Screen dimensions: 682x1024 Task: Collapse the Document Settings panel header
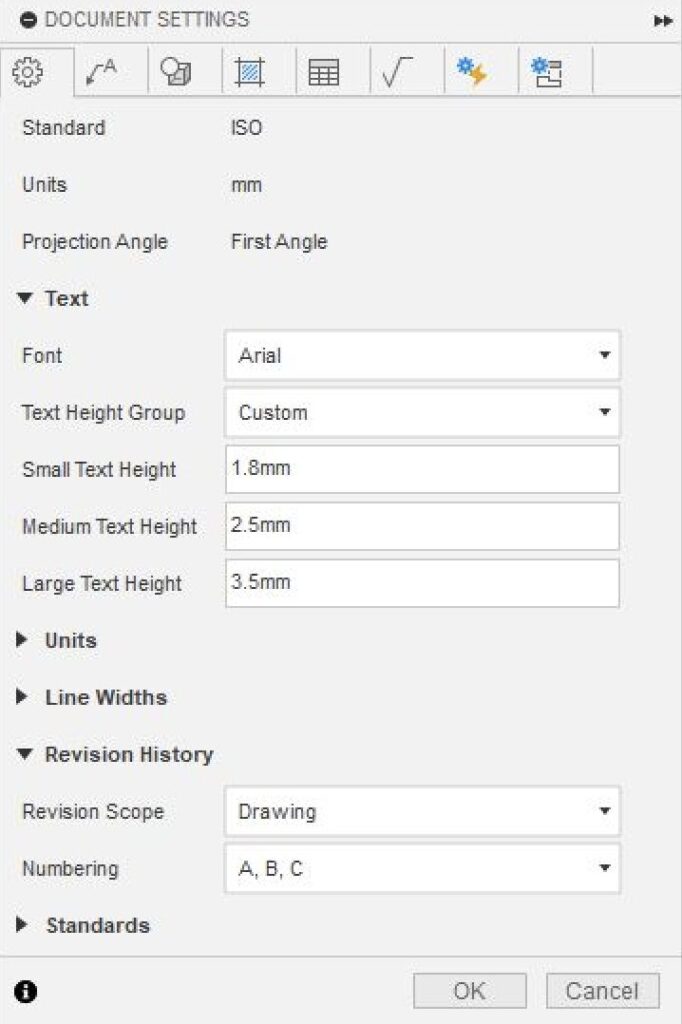28,20
